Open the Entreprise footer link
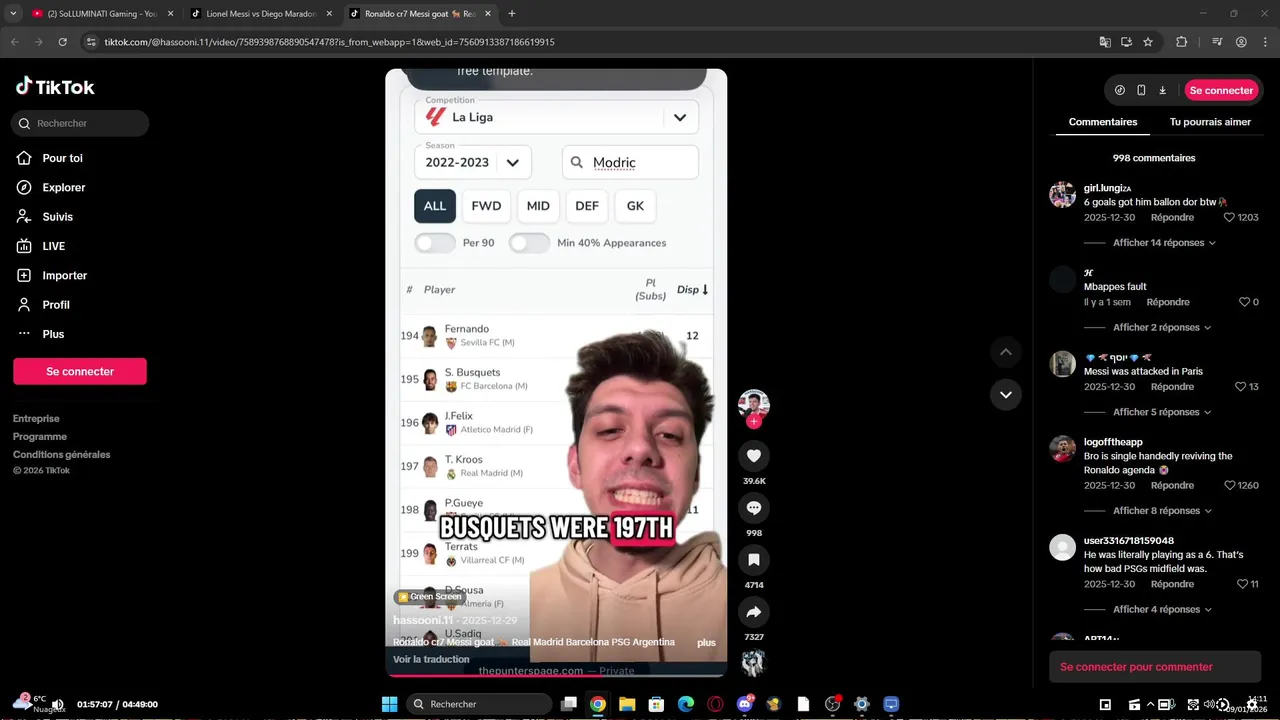This screenshot has width=1280, height=720. click(36, 418)
